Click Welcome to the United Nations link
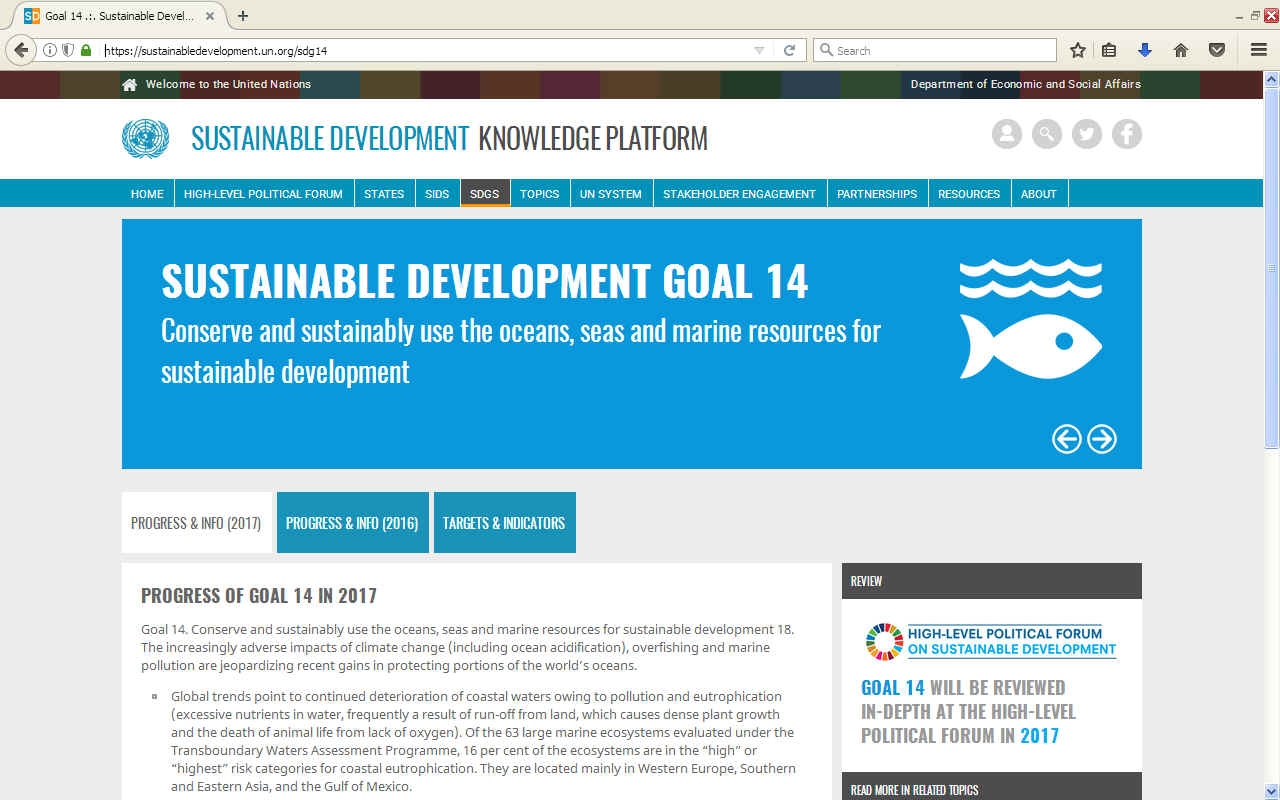Image resolution: width=1280 pixels, height=800 pixels. (x=228, y=84)
